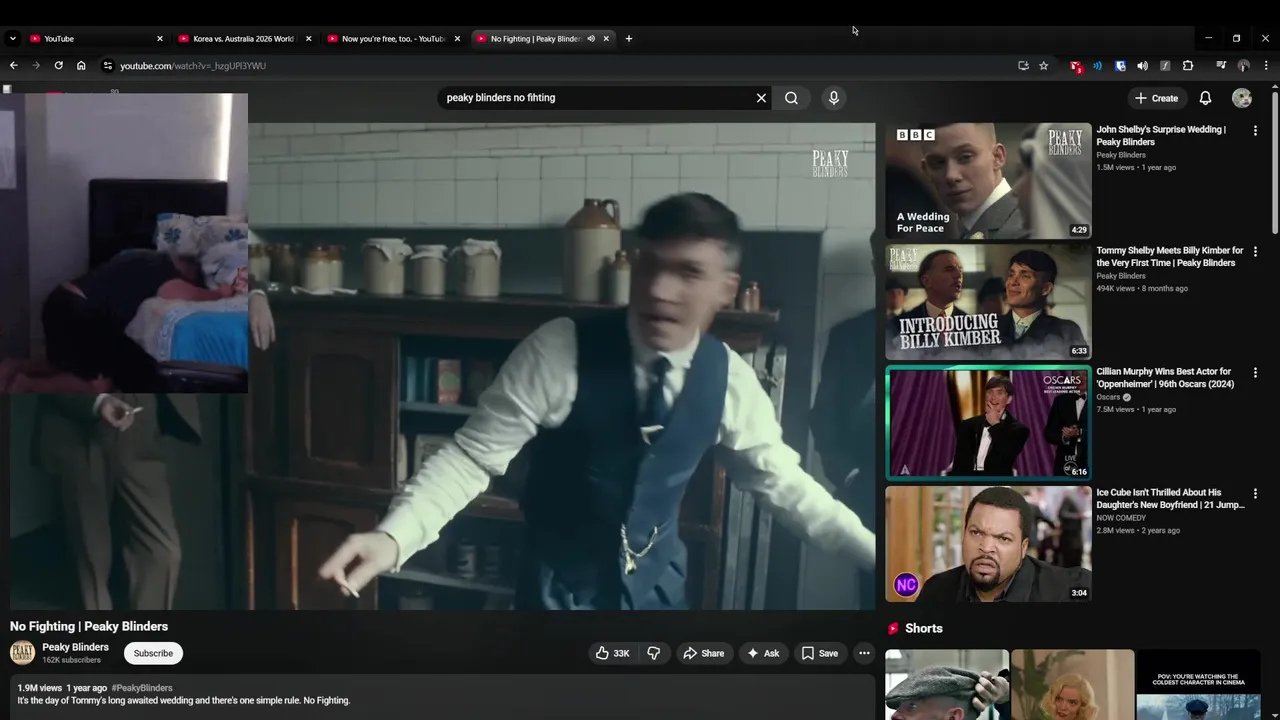Open Cillian Murphy Wins Best Actor title
The image size is (1280, 720).
coord(1165,377)
